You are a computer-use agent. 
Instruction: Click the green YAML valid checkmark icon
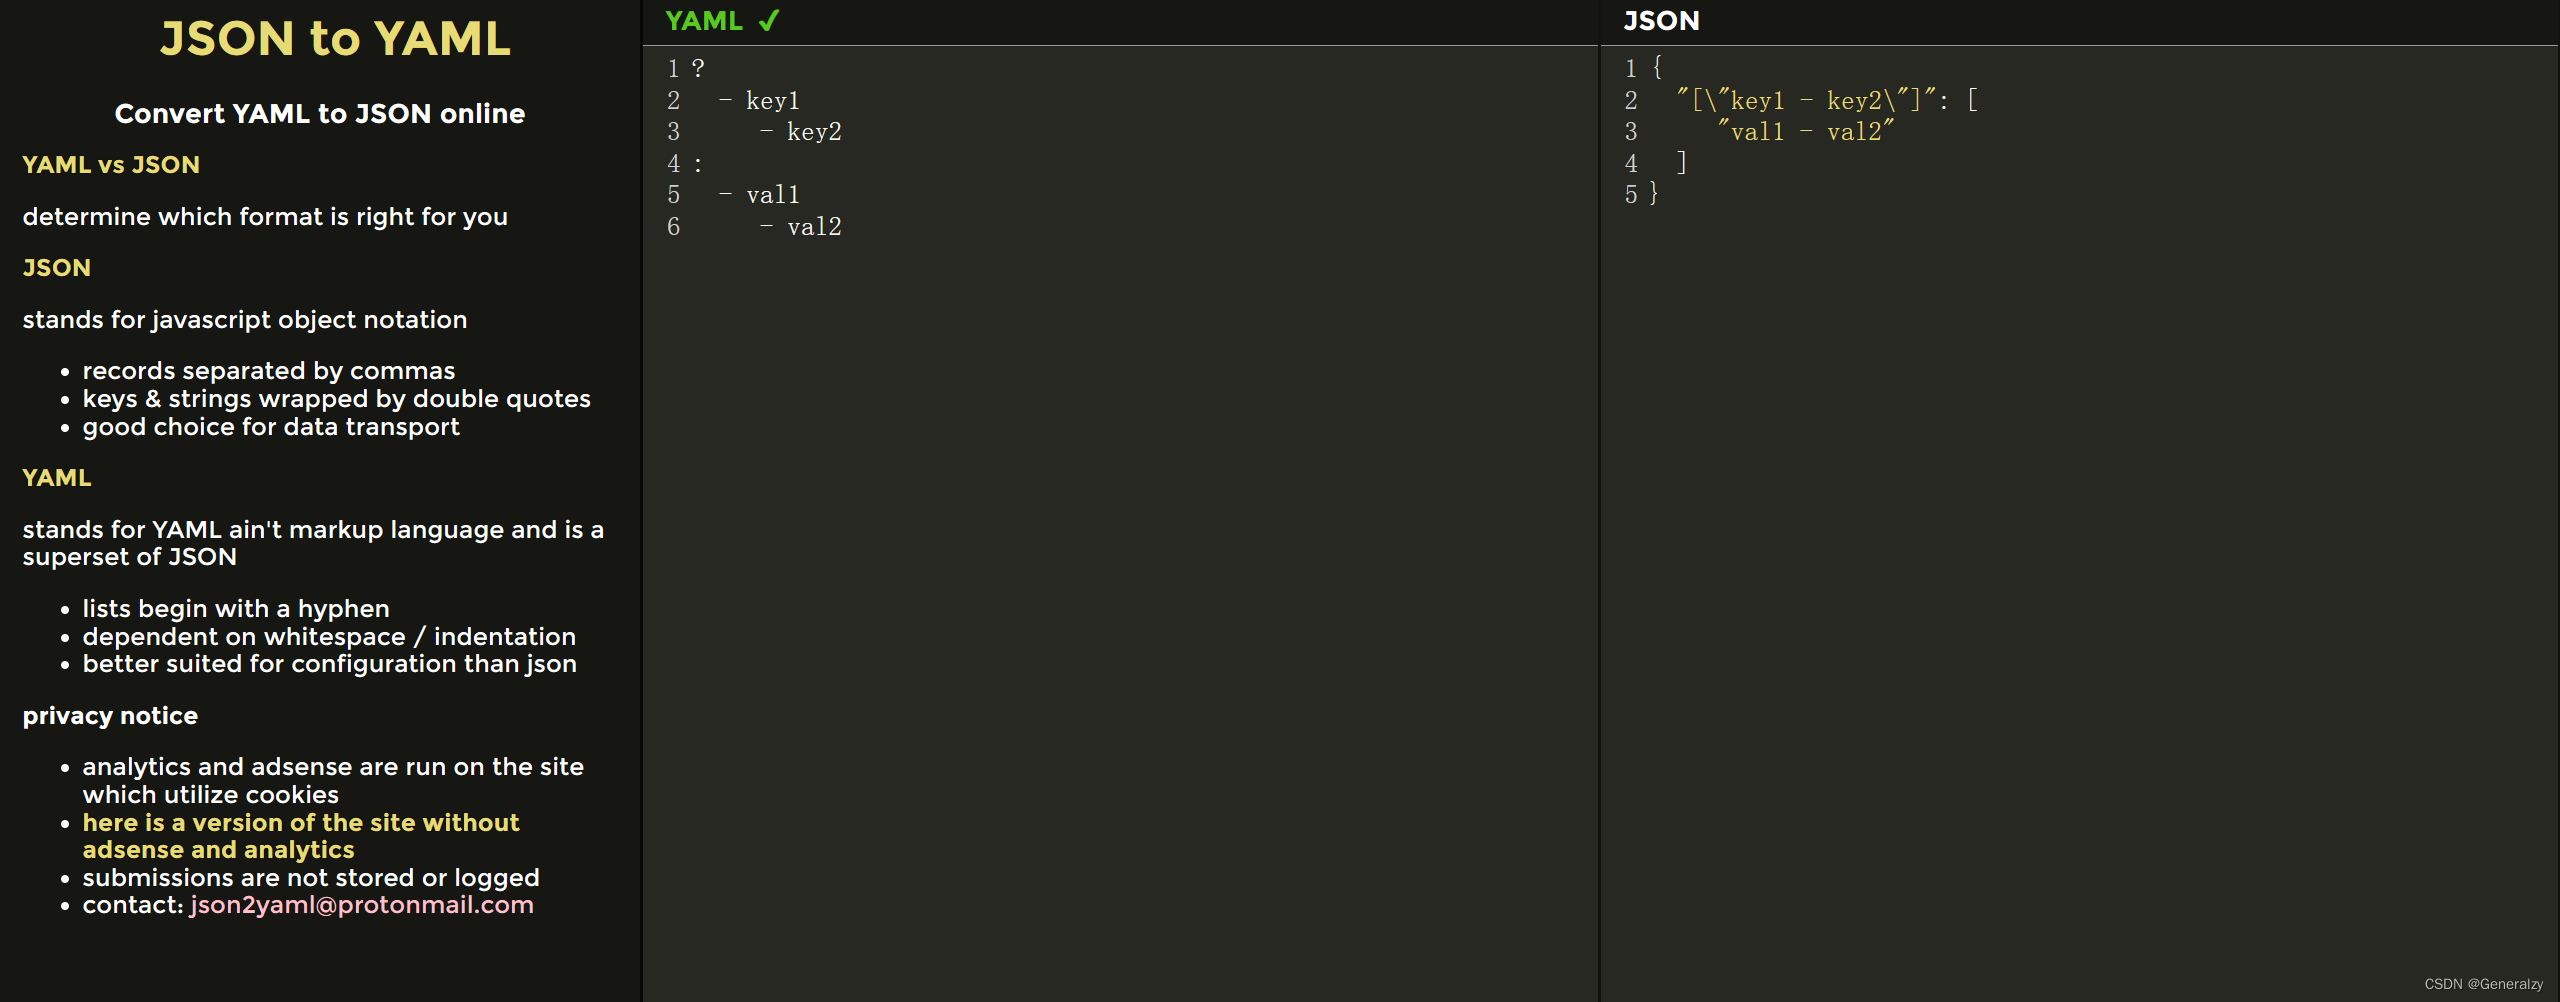[x=768, y=21]
